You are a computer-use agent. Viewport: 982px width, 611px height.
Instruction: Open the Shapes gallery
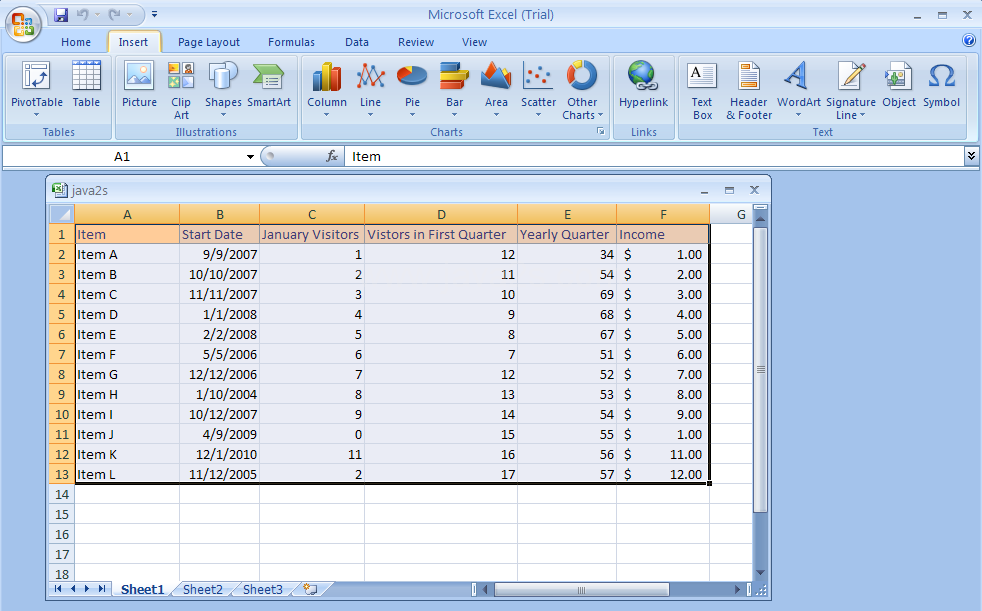tap(223, 89)
